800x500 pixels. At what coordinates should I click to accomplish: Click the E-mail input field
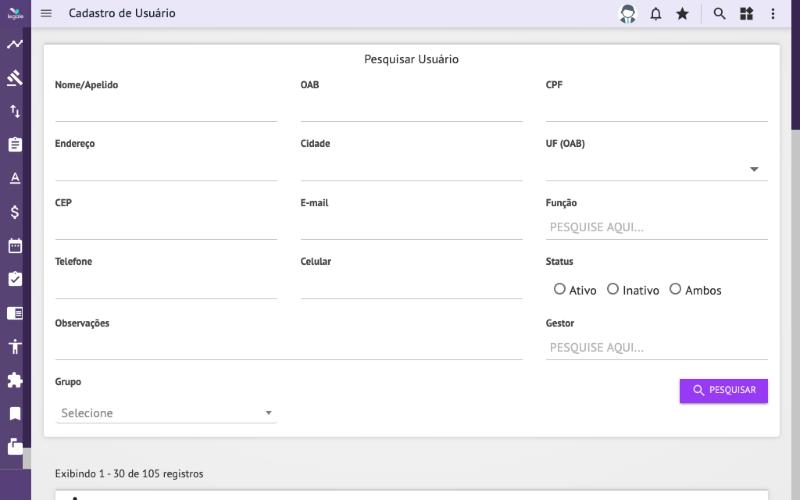coord(411,228)
